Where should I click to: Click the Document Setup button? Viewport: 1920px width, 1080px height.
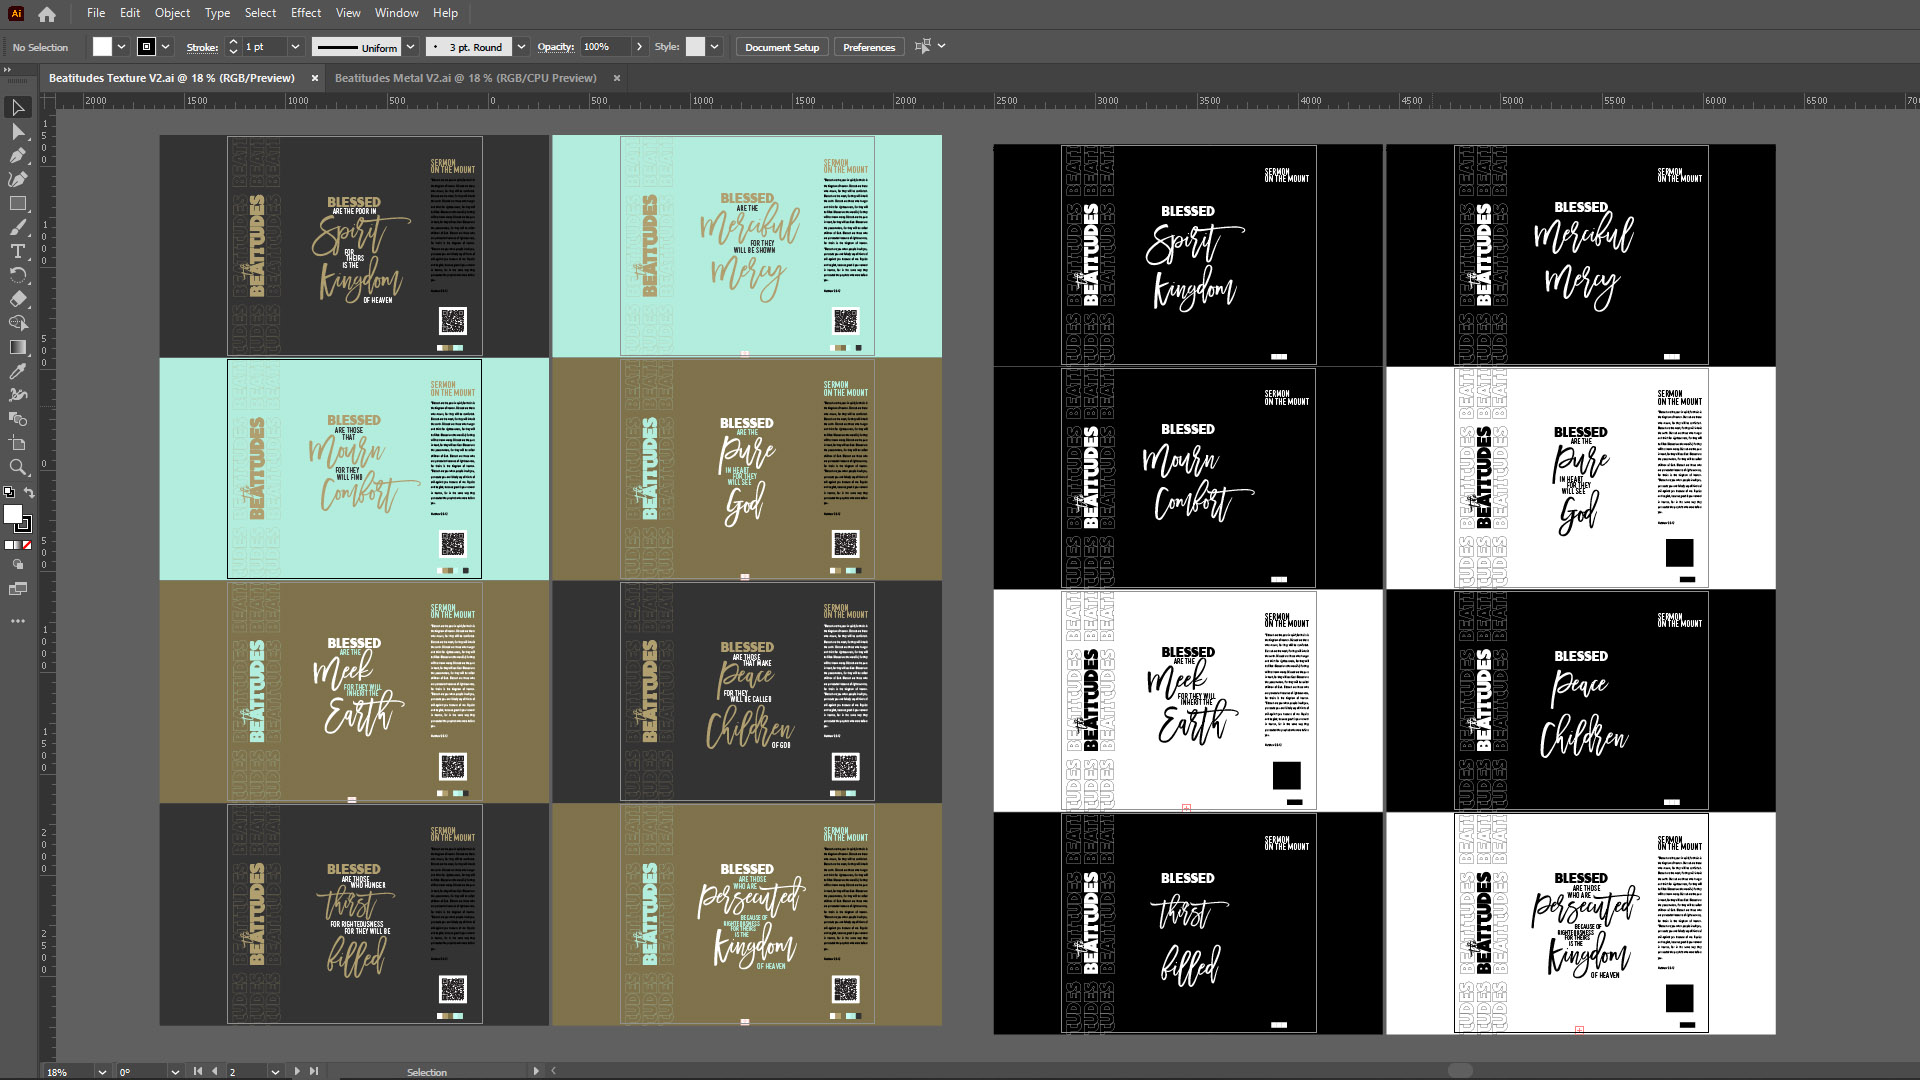pyautogui.click(x=781, y=47)
